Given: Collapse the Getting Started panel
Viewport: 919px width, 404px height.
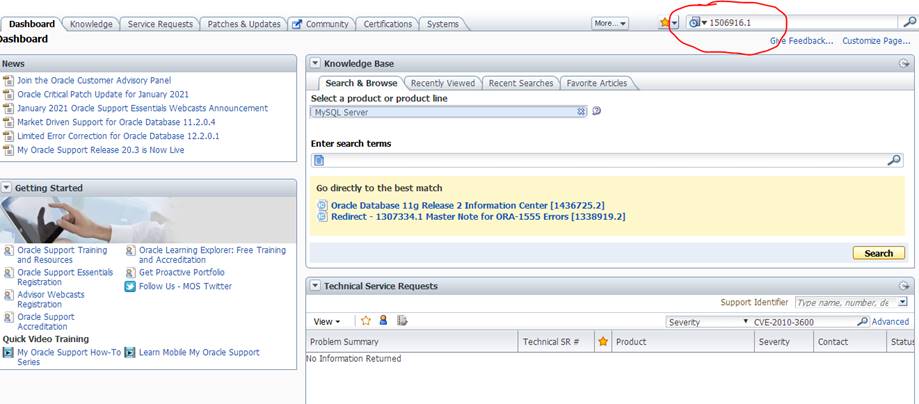Looking at the screenshot, I should pos(7,188).
